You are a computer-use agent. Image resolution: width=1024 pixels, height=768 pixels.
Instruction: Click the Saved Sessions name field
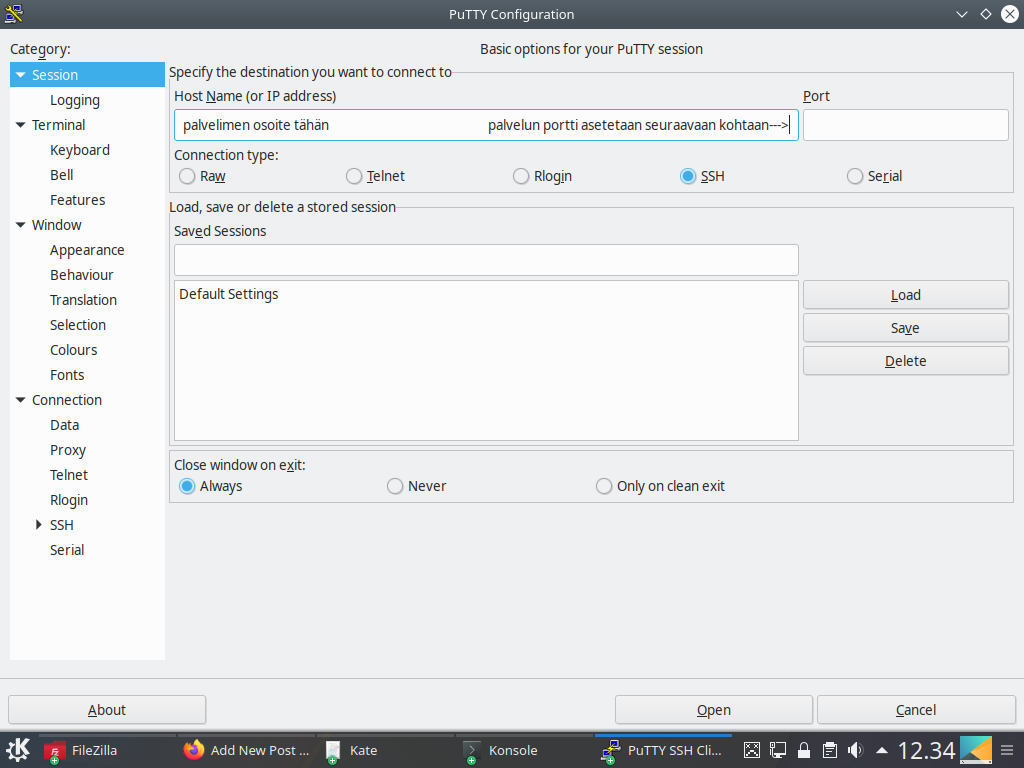point(486,260)
